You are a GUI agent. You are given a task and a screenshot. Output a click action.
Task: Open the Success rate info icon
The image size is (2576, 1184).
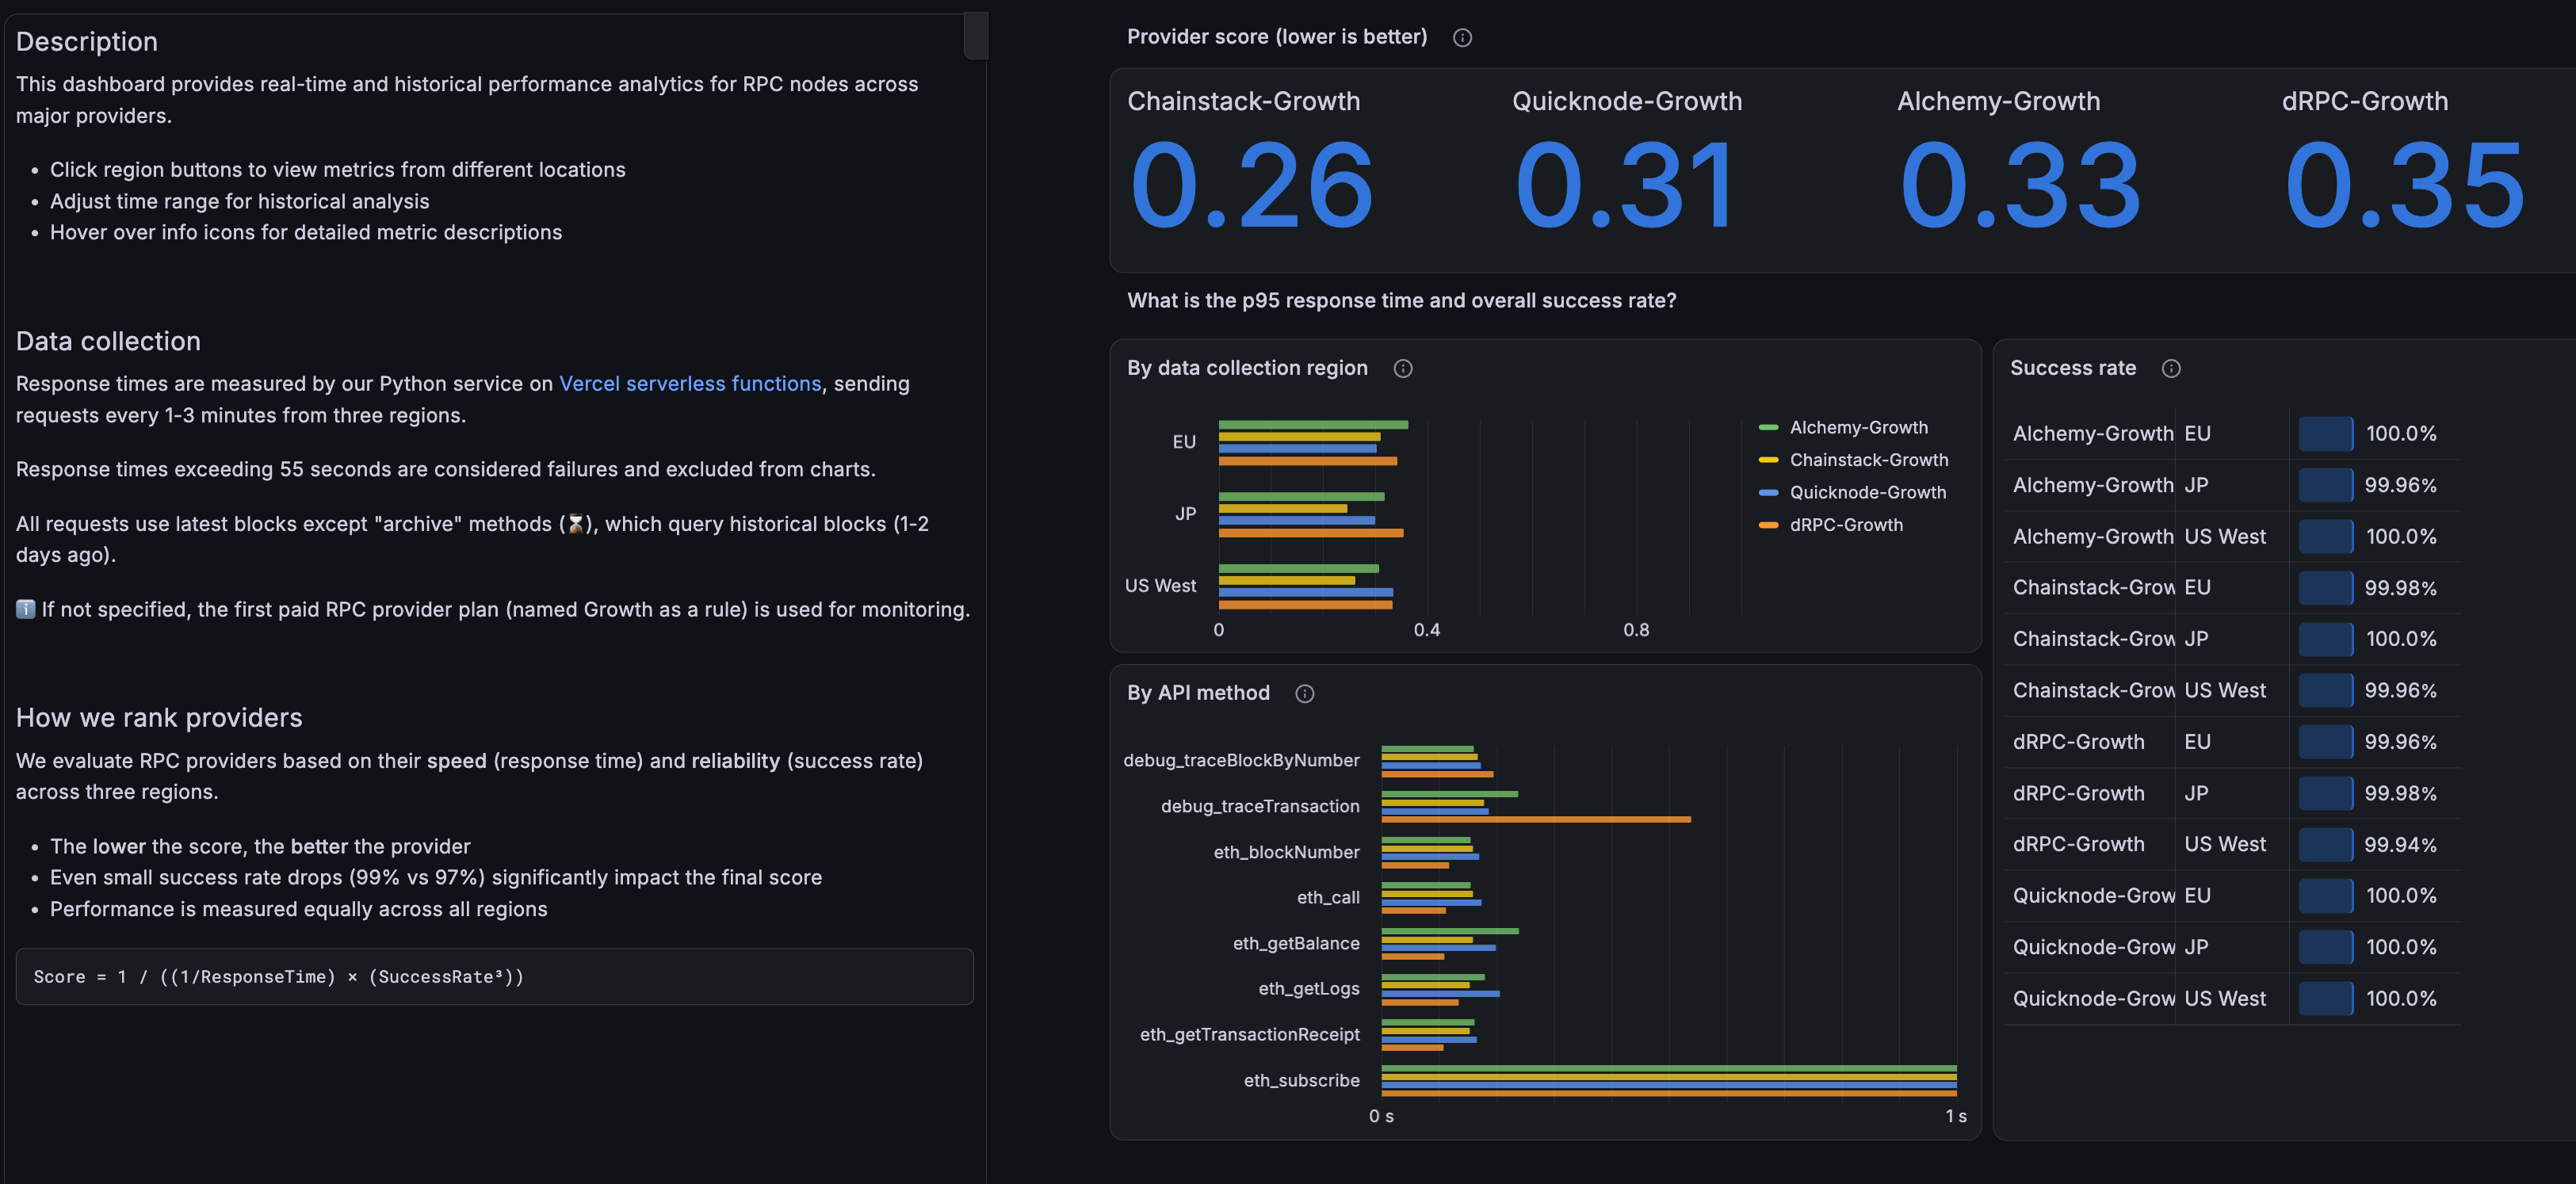pyautogui.click(x=2171, y=369)
